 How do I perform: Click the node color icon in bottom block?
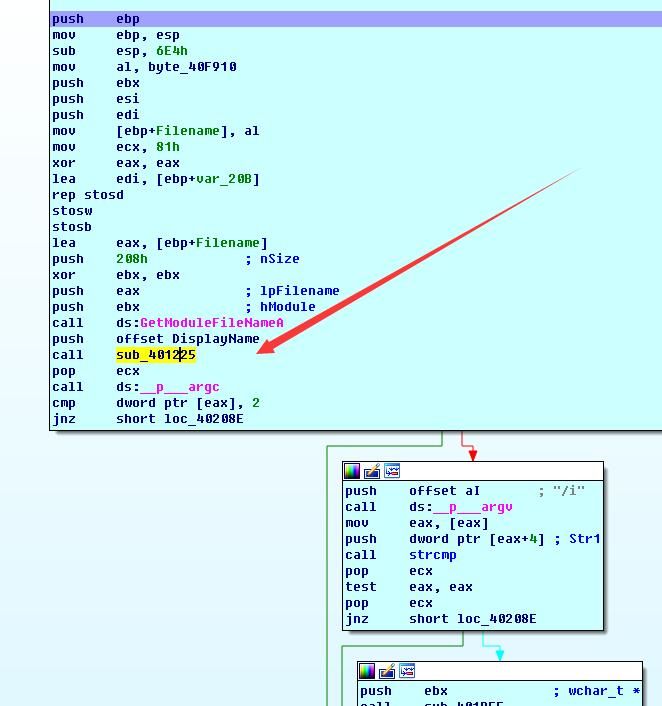click(367, 671)
